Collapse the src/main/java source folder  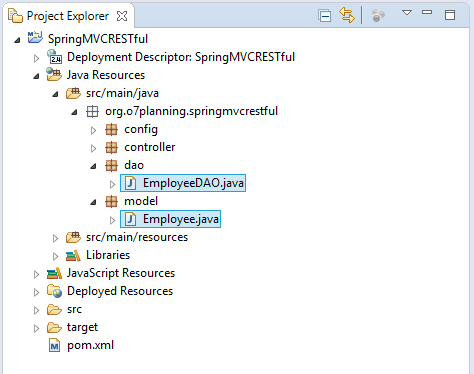[55, 94]
